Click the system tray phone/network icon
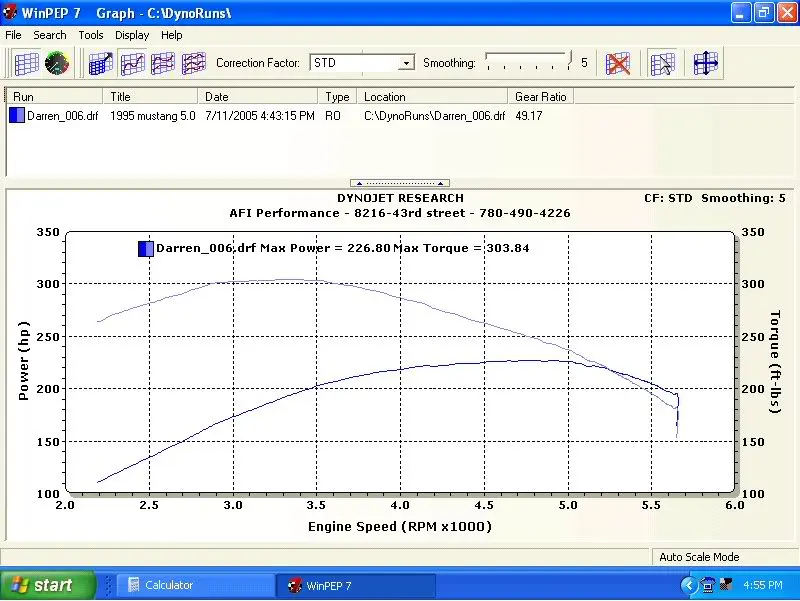 (708, 585)
